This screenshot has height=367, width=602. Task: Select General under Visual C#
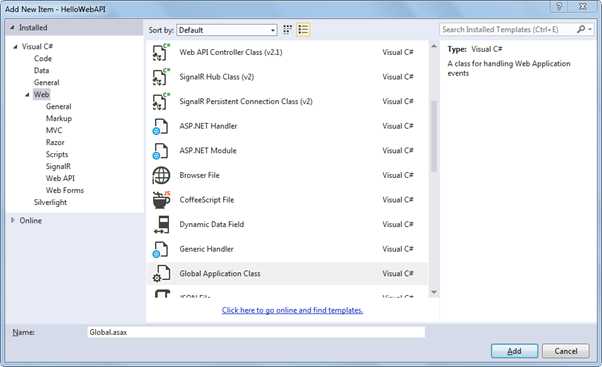click(x=46, y=82)
